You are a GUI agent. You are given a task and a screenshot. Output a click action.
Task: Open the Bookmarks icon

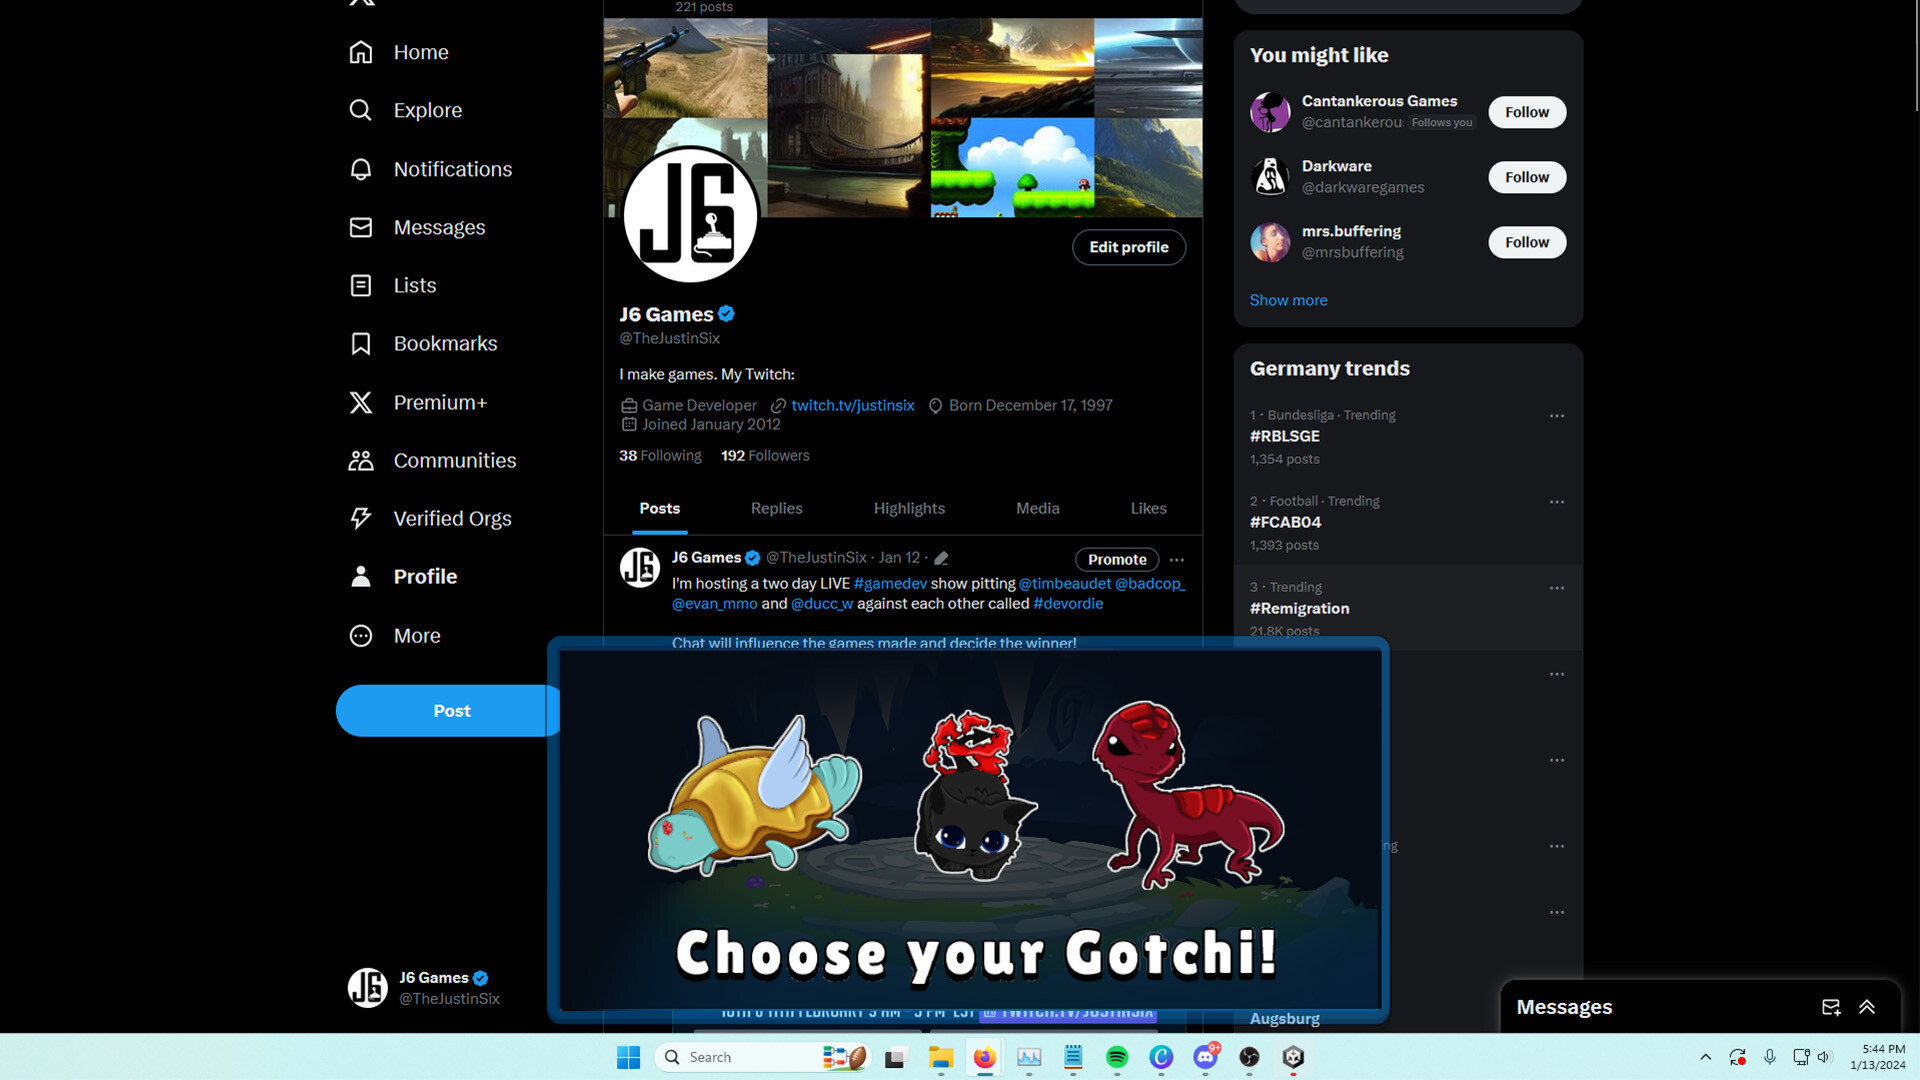(361, 344)
